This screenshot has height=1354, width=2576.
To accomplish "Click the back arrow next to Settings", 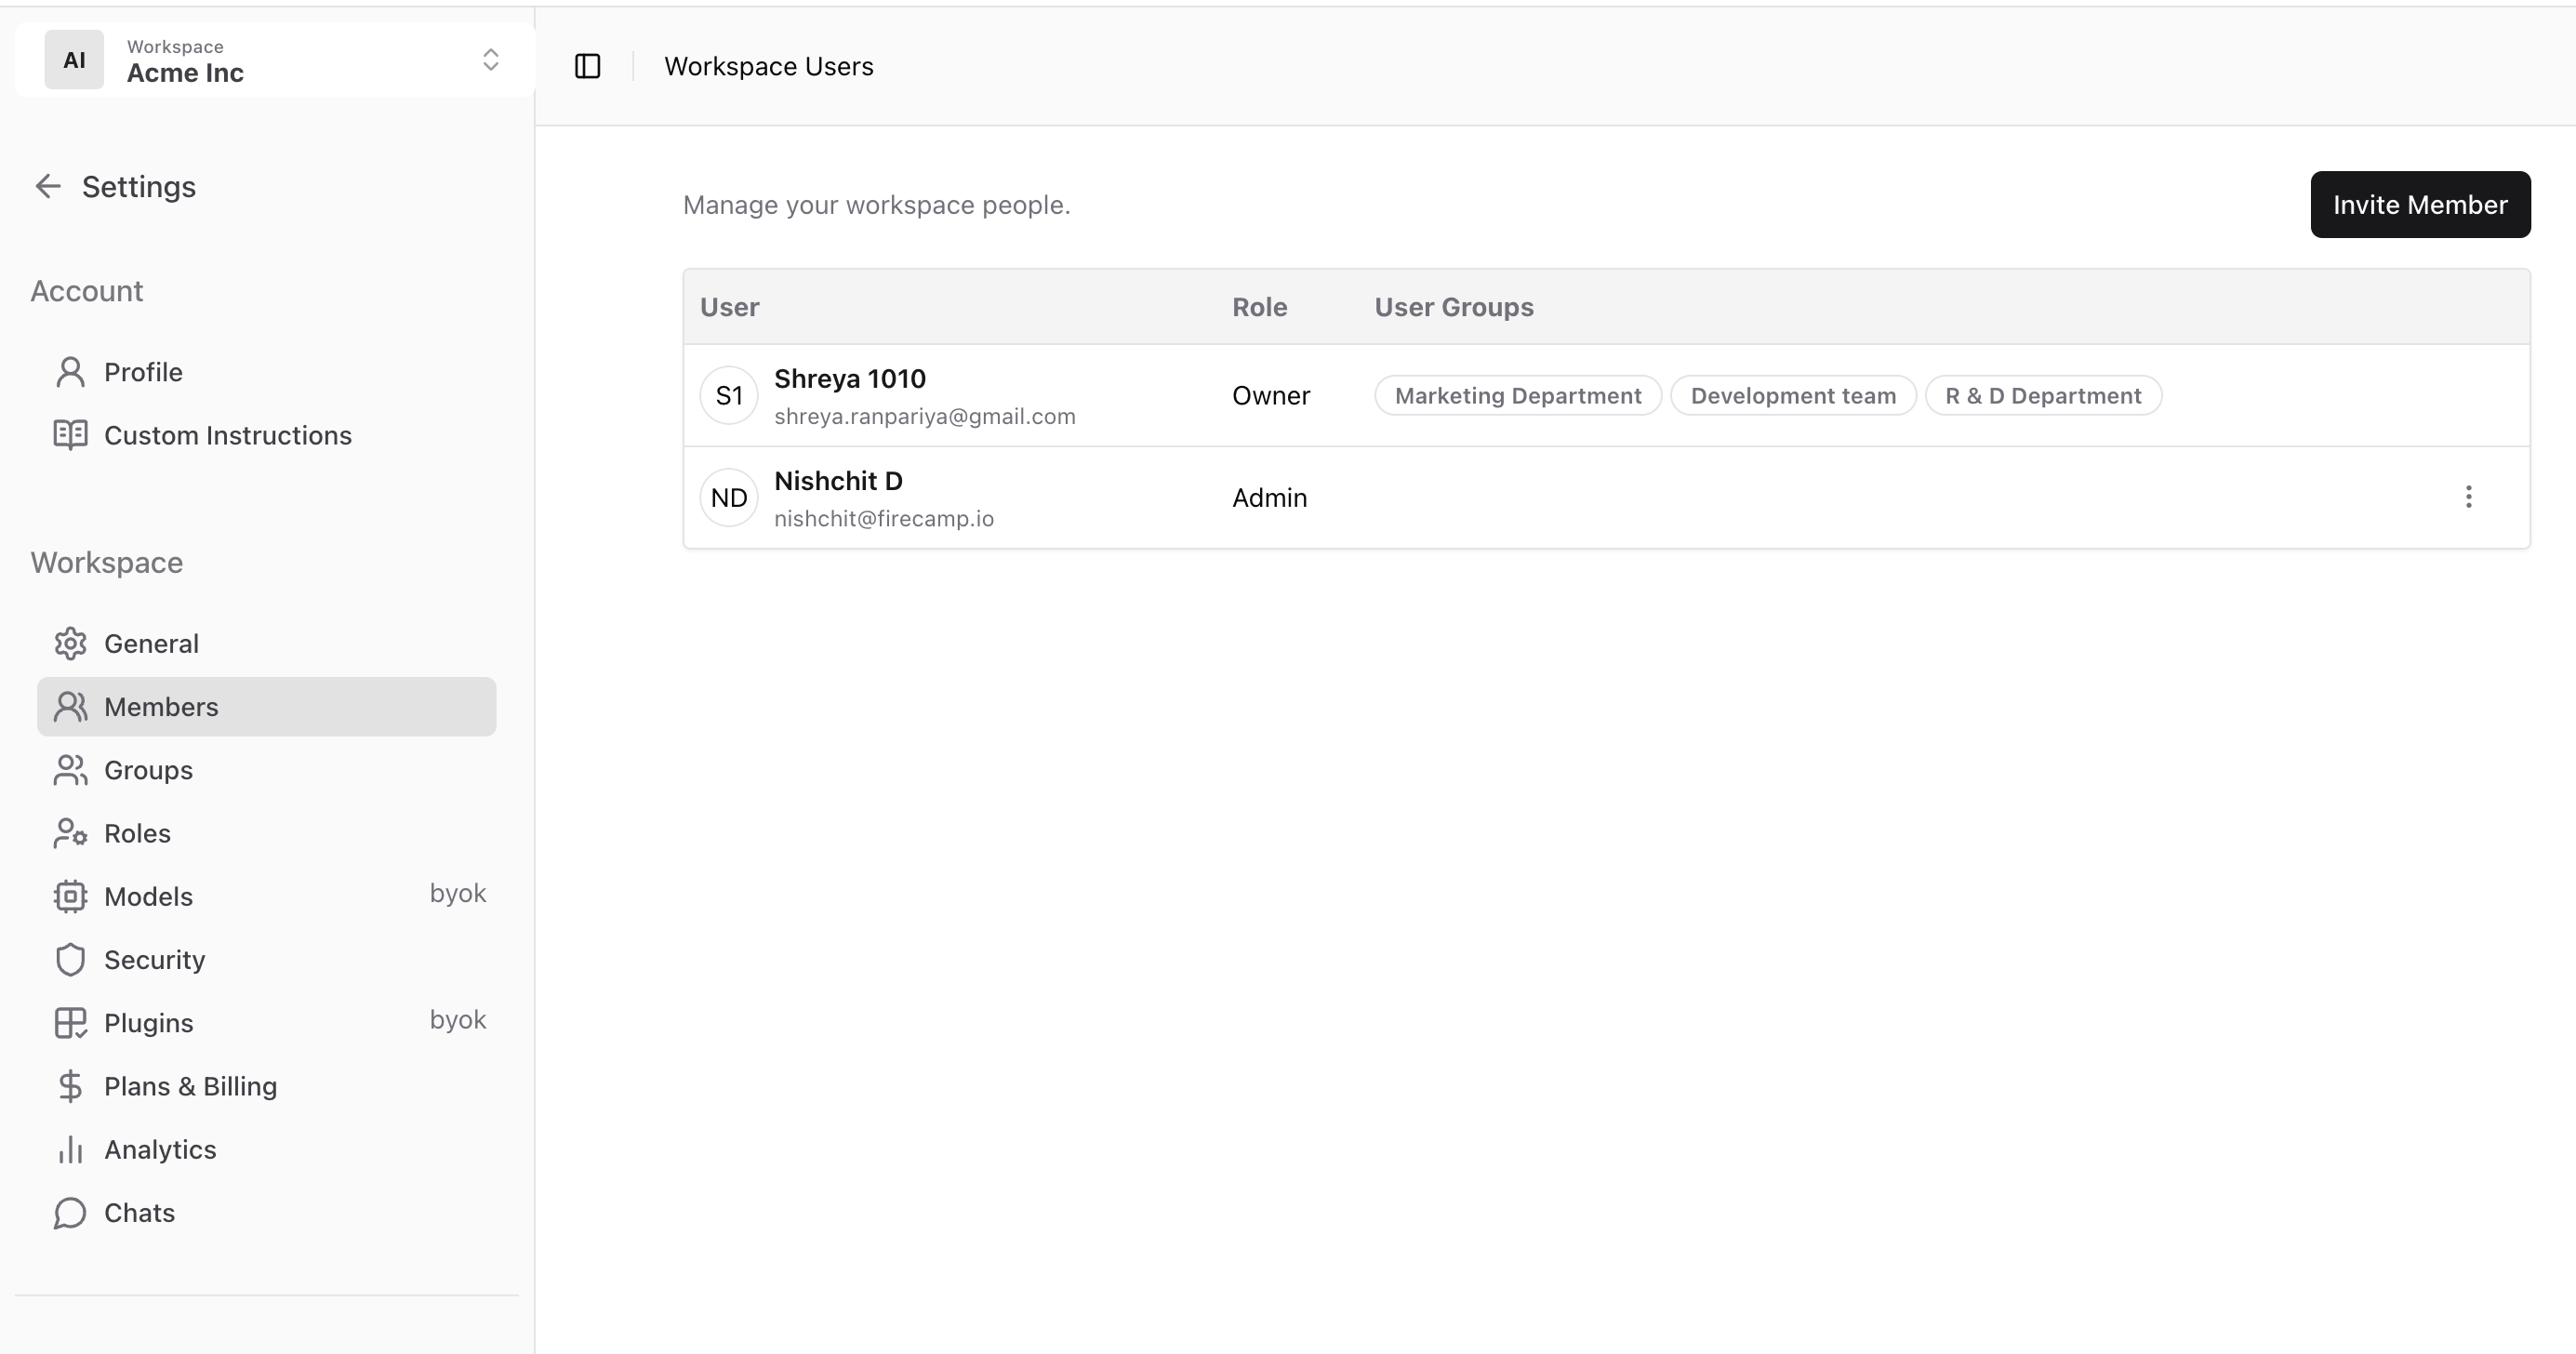I will tap(48, 186).
